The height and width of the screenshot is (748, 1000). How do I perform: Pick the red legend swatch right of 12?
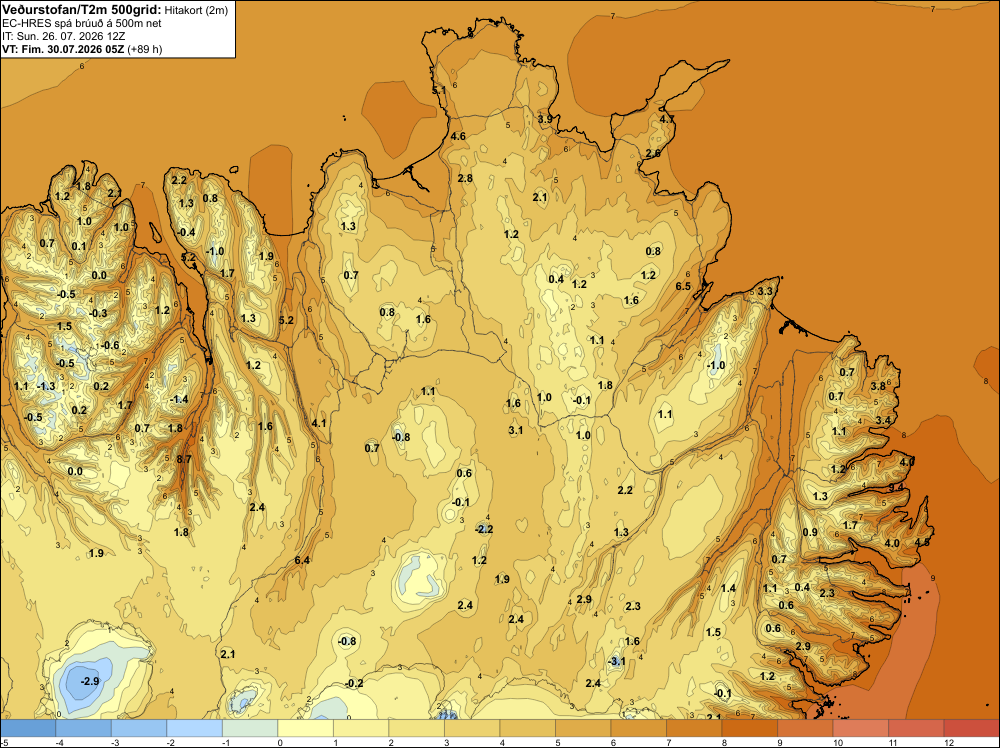click(971, 728)
